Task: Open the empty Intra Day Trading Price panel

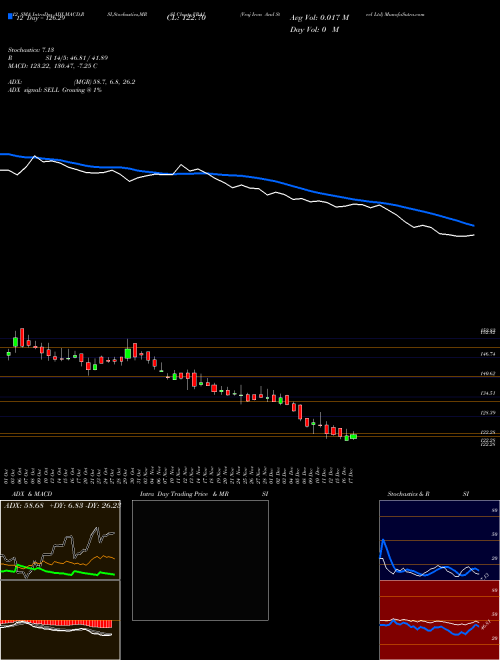Action: click(x=200, y=560)
